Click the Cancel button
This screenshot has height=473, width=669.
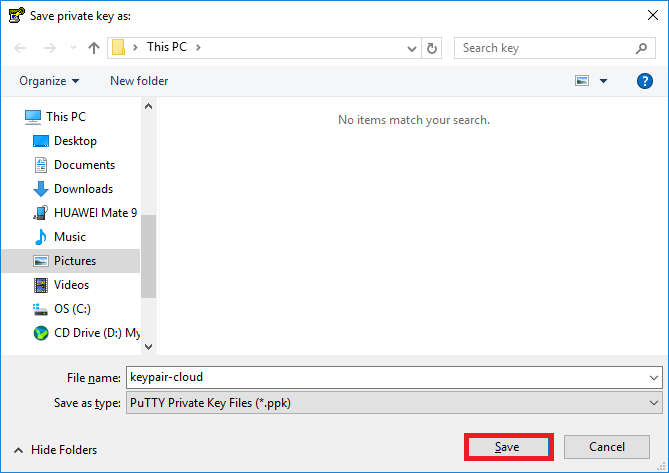(607, 447)
